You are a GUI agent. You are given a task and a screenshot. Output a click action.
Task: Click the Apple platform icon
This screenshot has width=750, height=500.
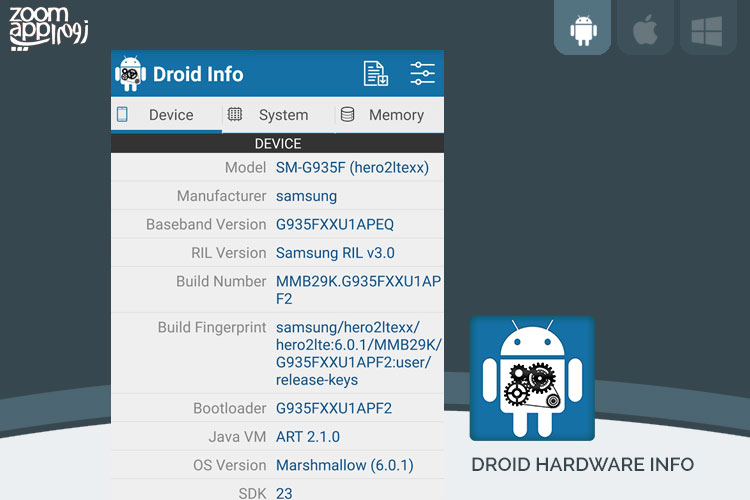[645, 30]
